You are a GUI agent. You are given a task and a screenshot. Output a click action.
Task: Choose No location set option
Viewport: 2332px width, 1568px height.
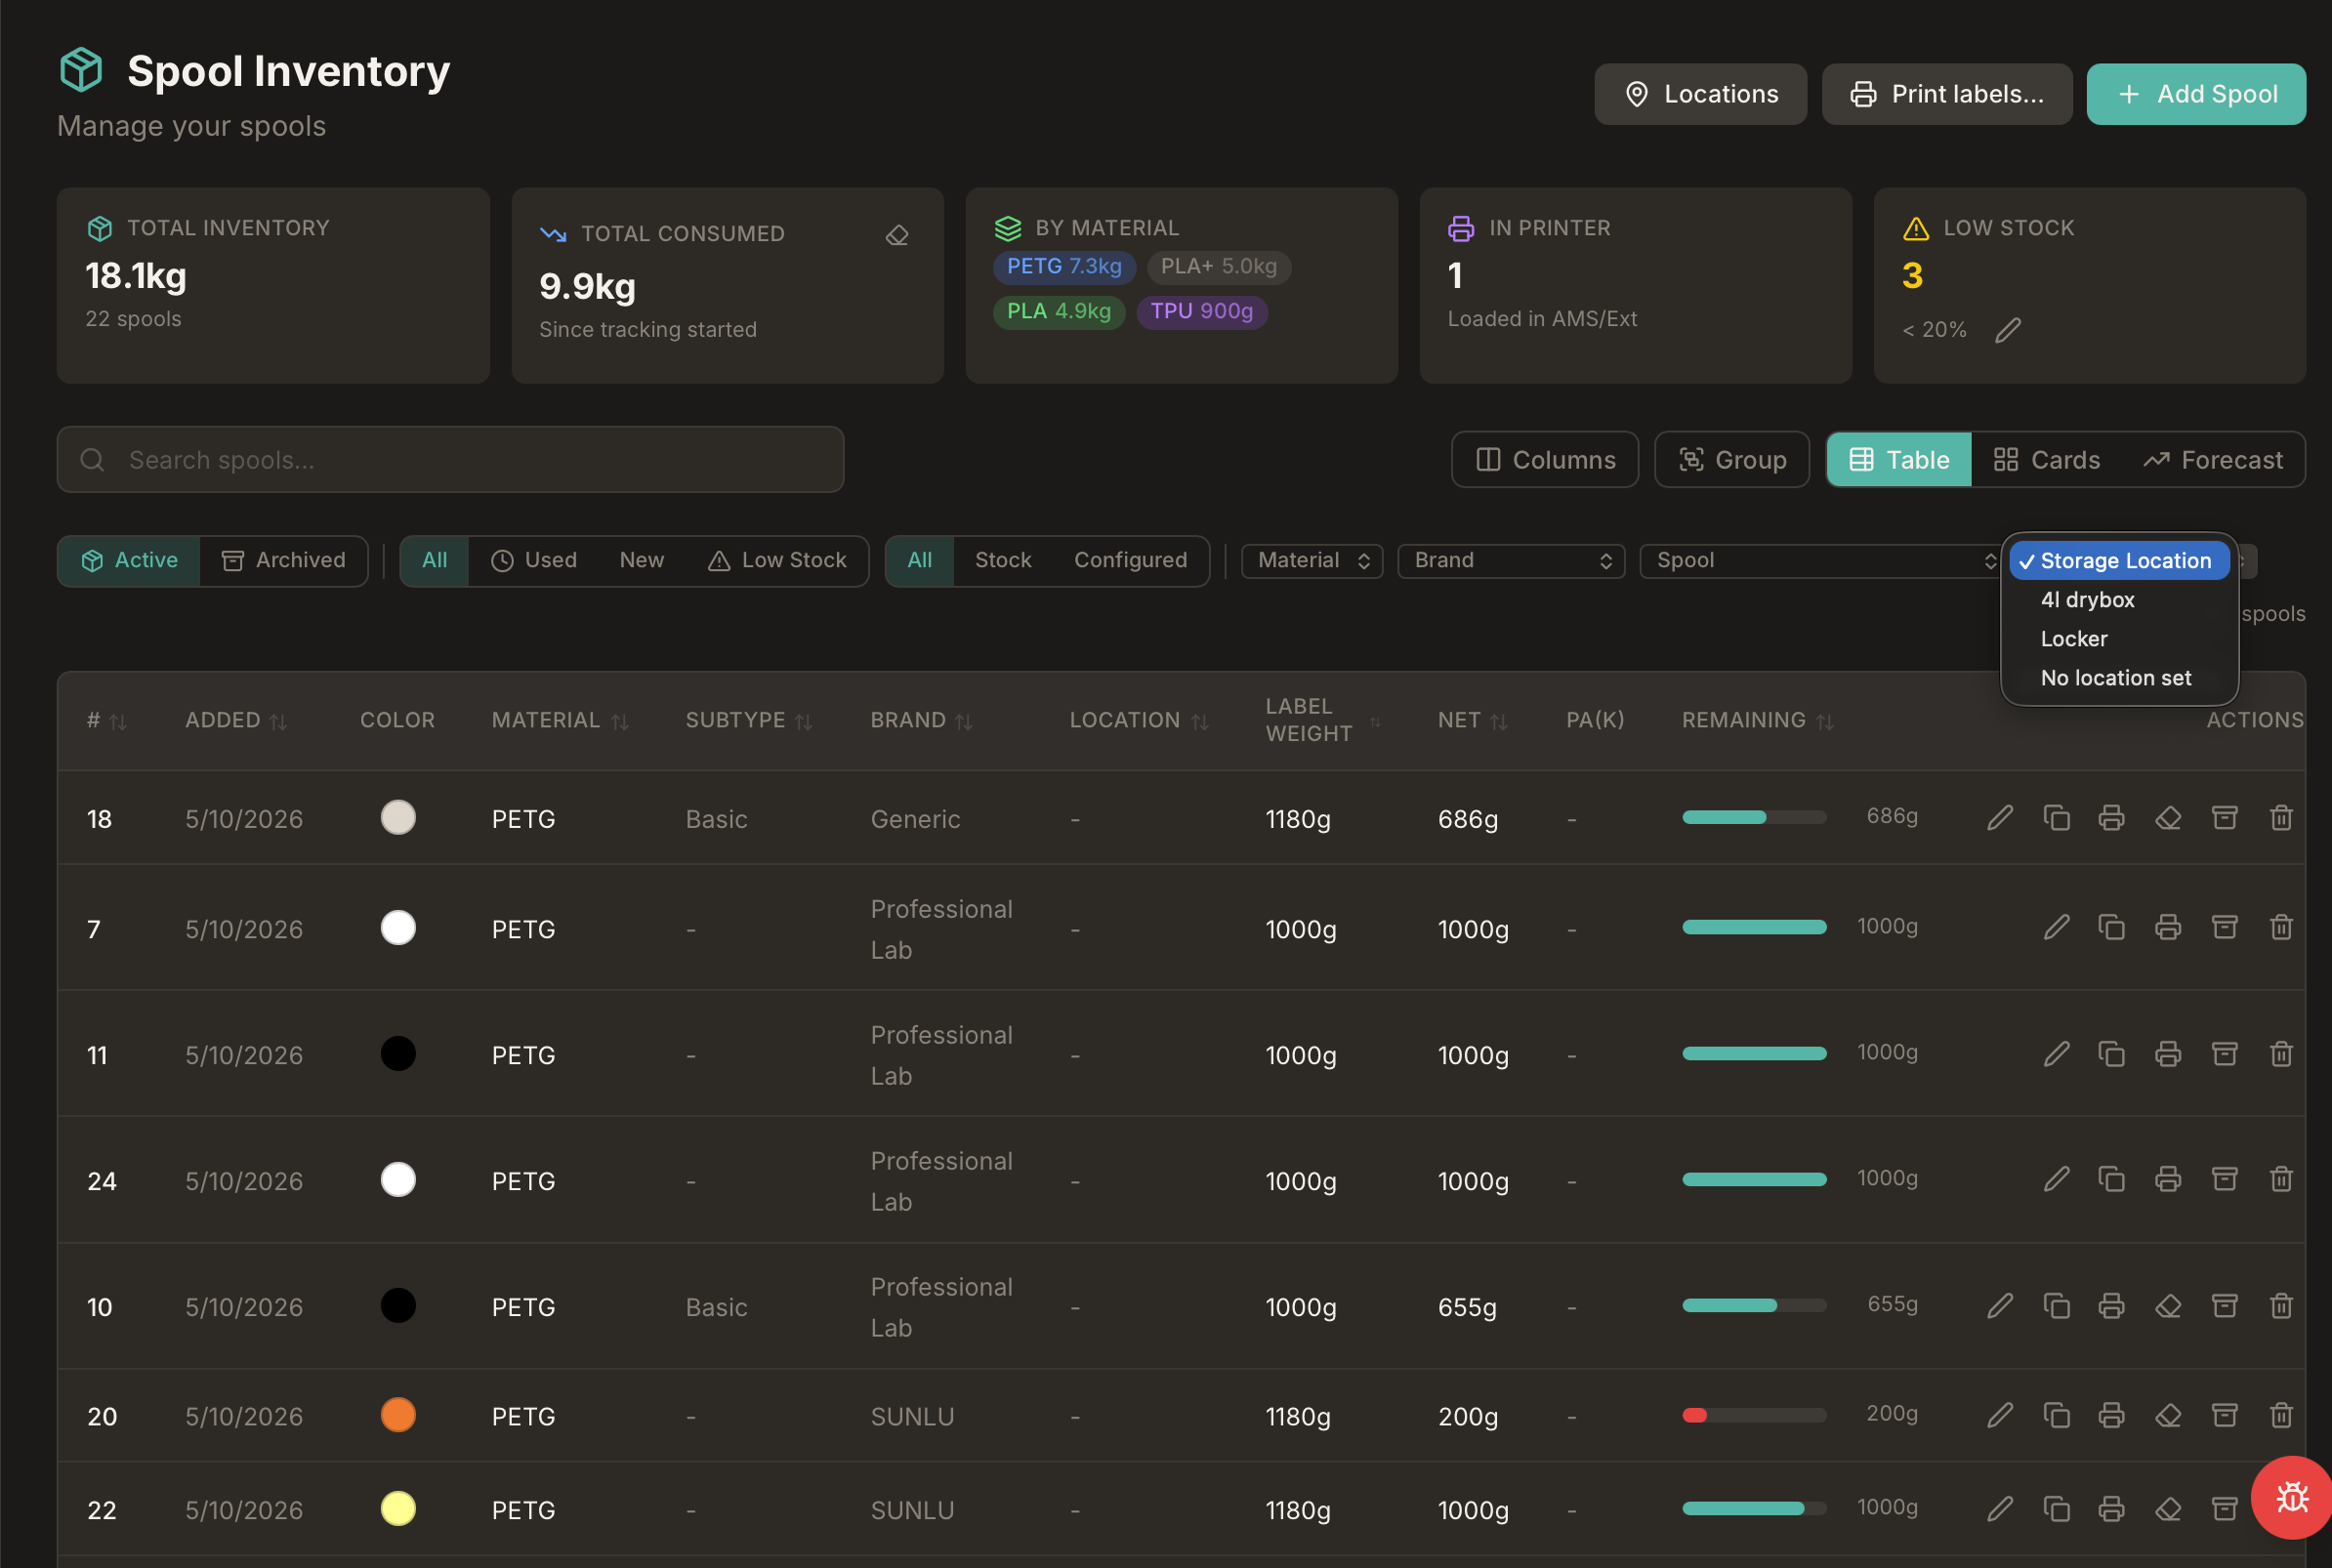tap(2119, 678)
